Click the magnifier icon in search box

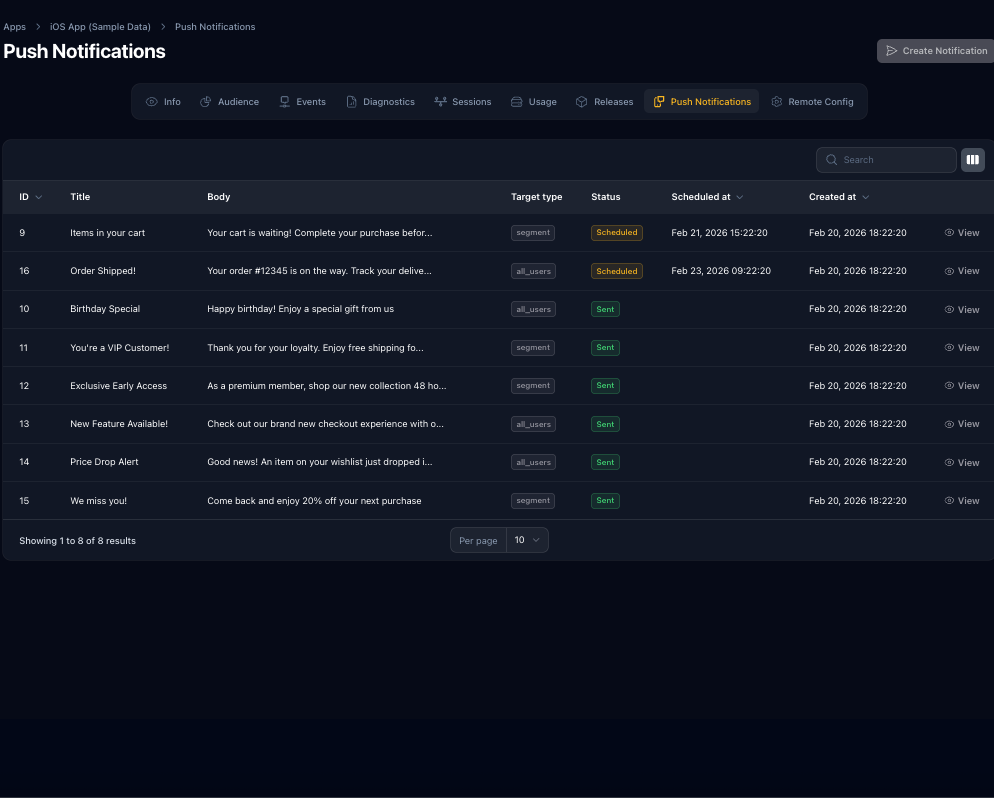click(x=832, y=160)
